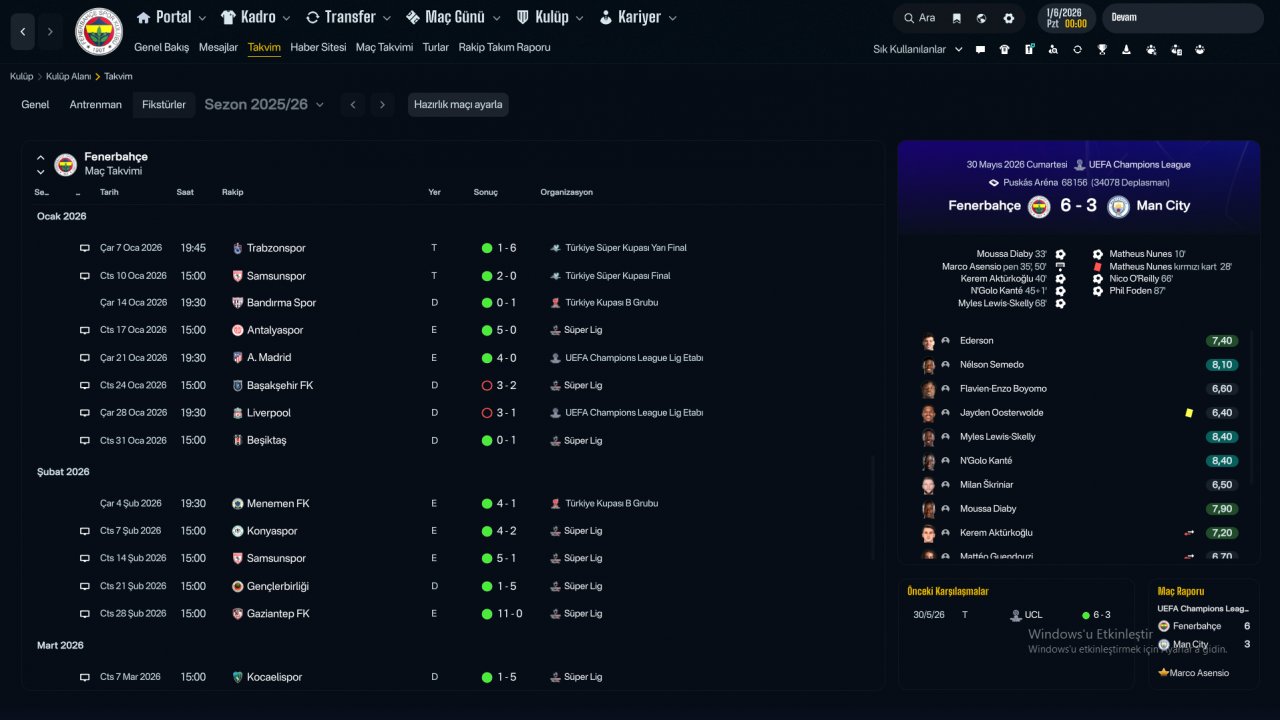This screenshot has height=720, width=1280.
Task: Open the scouting magnifier shortcut icon
Action: [1053, 49]
